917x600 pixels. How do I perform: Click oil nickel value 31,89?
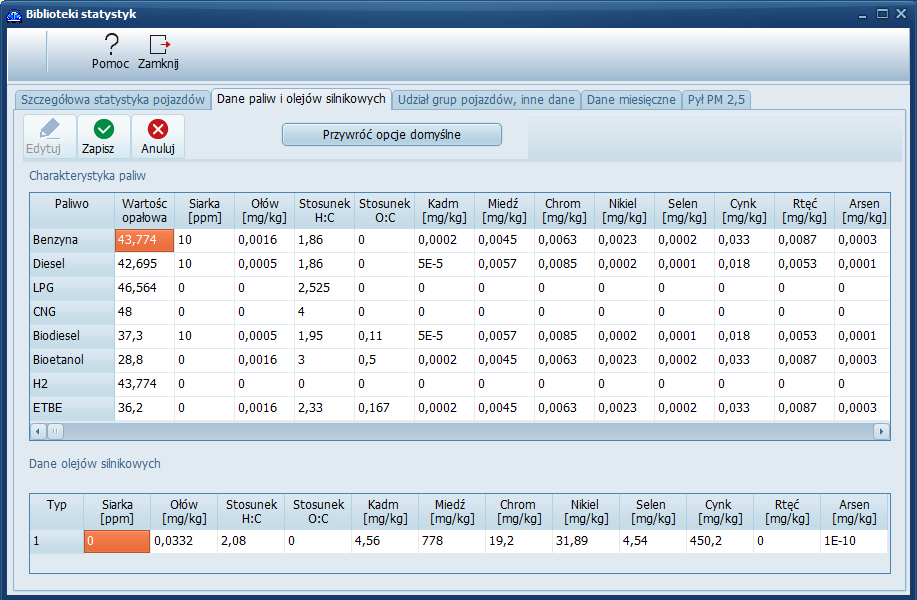click(x=585, y=541)
